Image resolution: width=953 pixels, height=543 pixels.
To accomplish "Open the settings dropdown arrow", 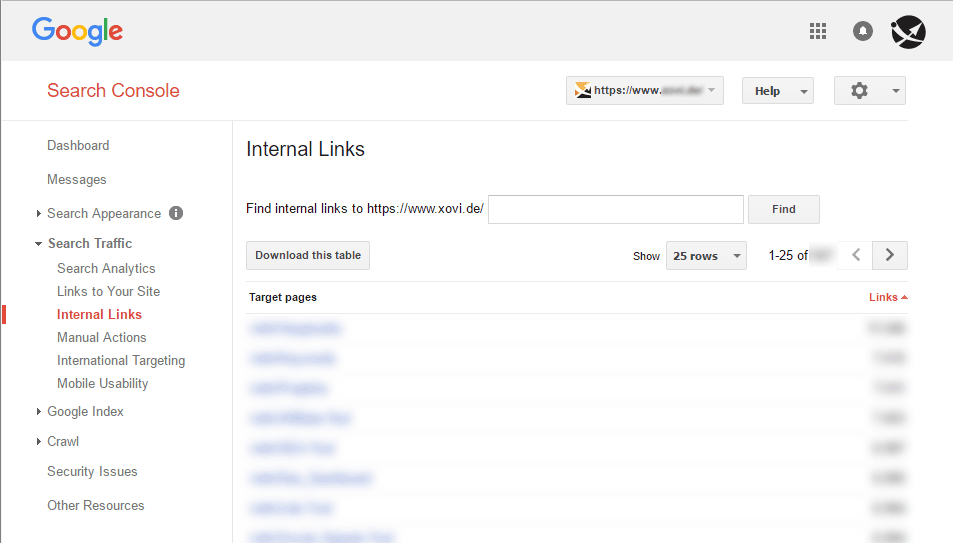I will pyautogui.click(x=895, y=91).
